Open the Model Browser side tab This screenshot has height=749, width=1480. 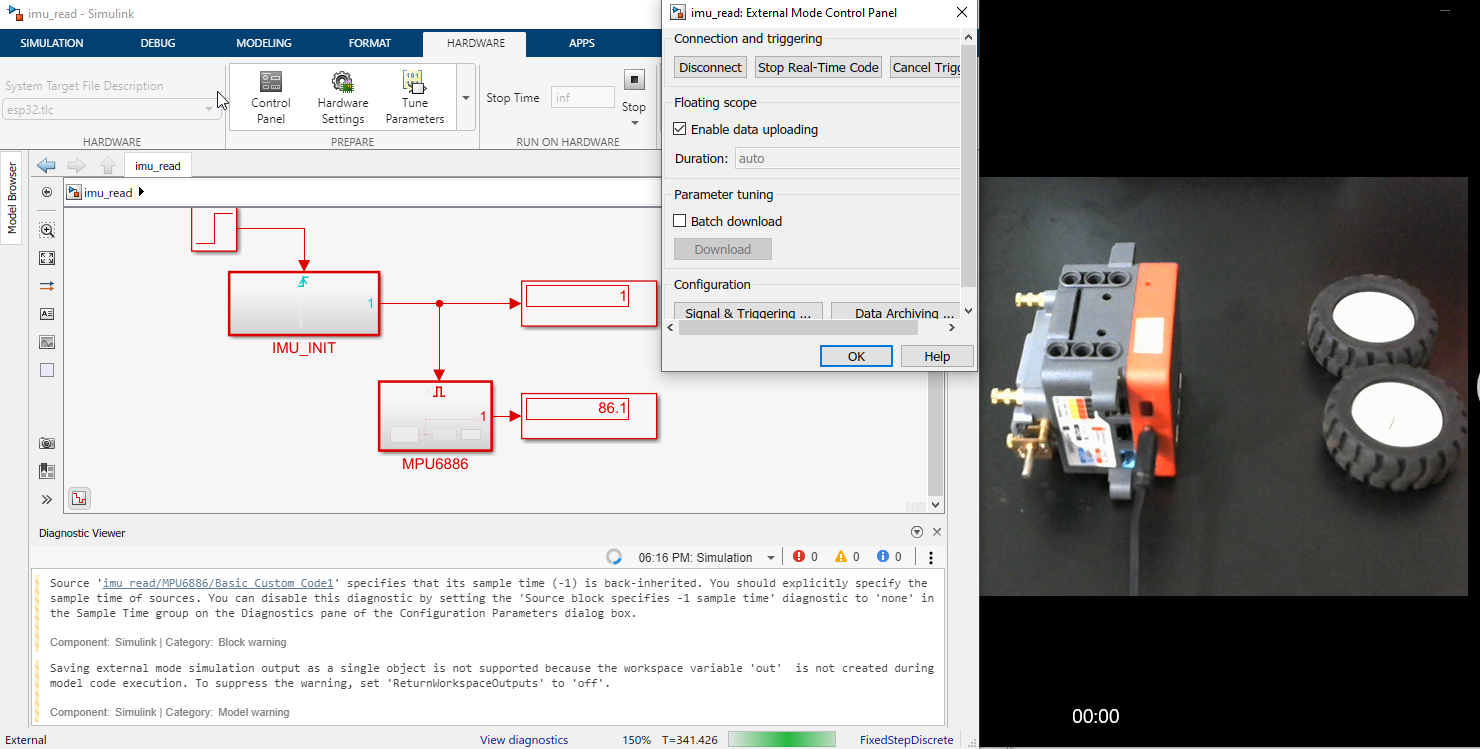click(13, 198)
